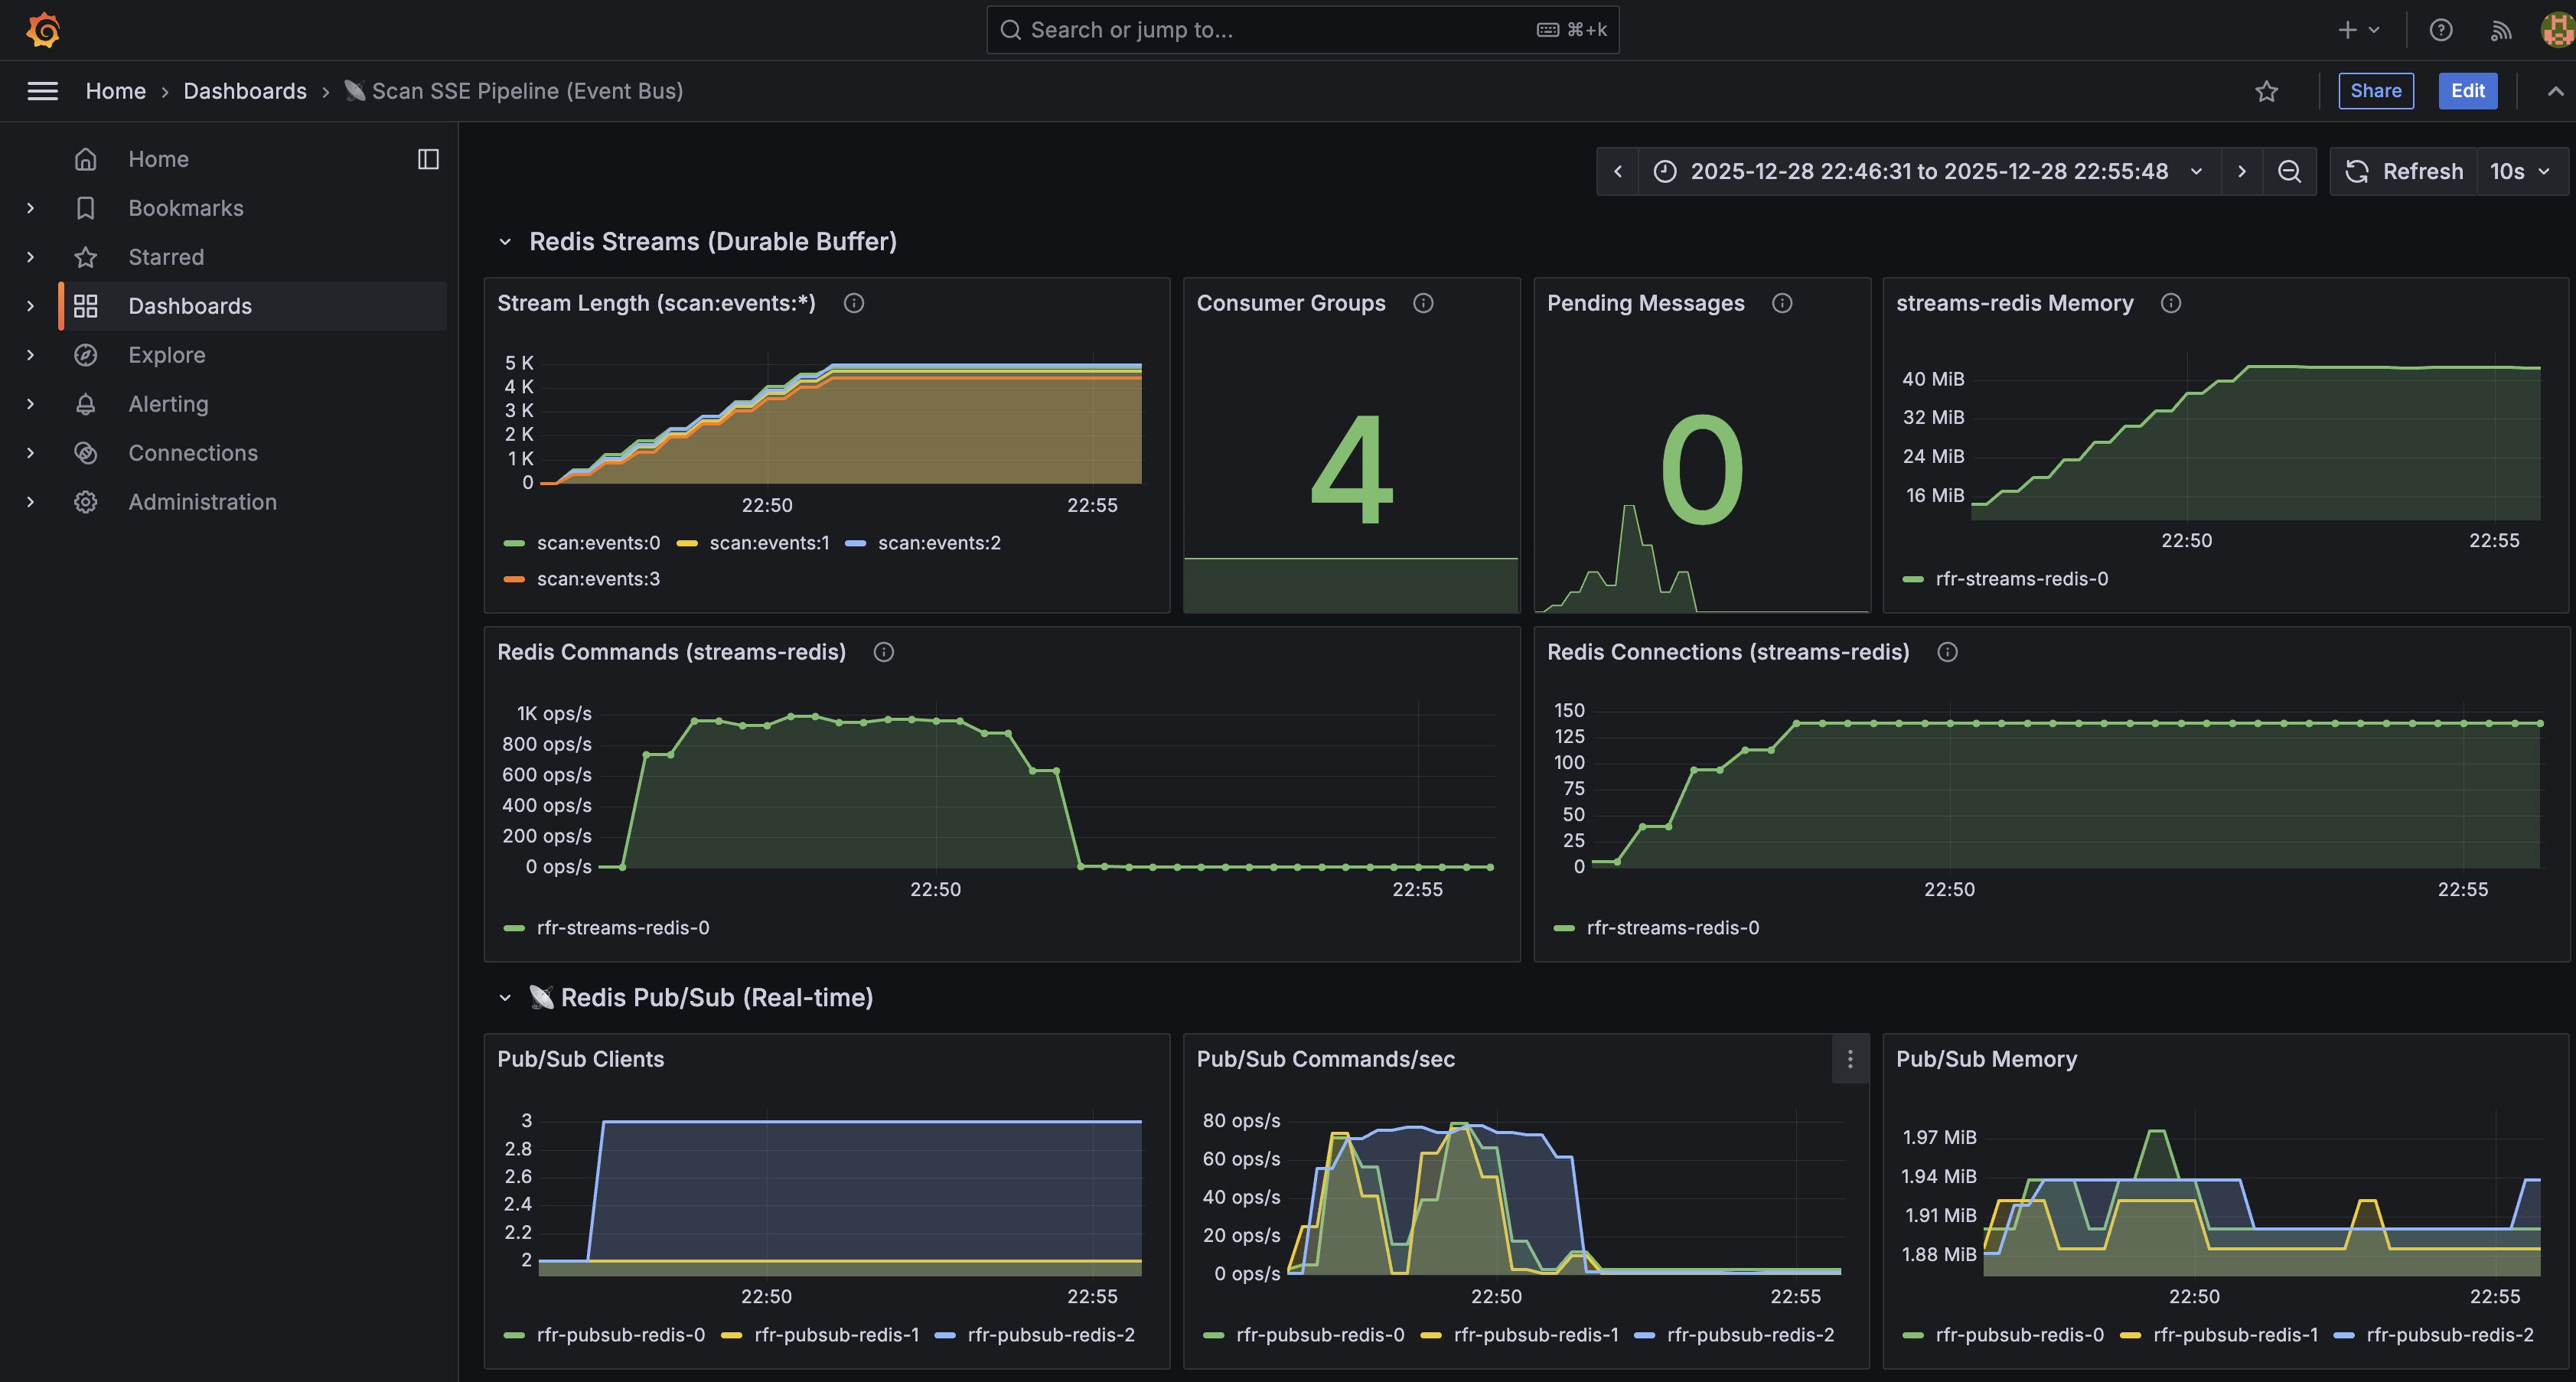Toggle rfr-pubsub-redis-2 series in Pub/Sub Clients
2576x1382 pixels.
(1050, 1335)
